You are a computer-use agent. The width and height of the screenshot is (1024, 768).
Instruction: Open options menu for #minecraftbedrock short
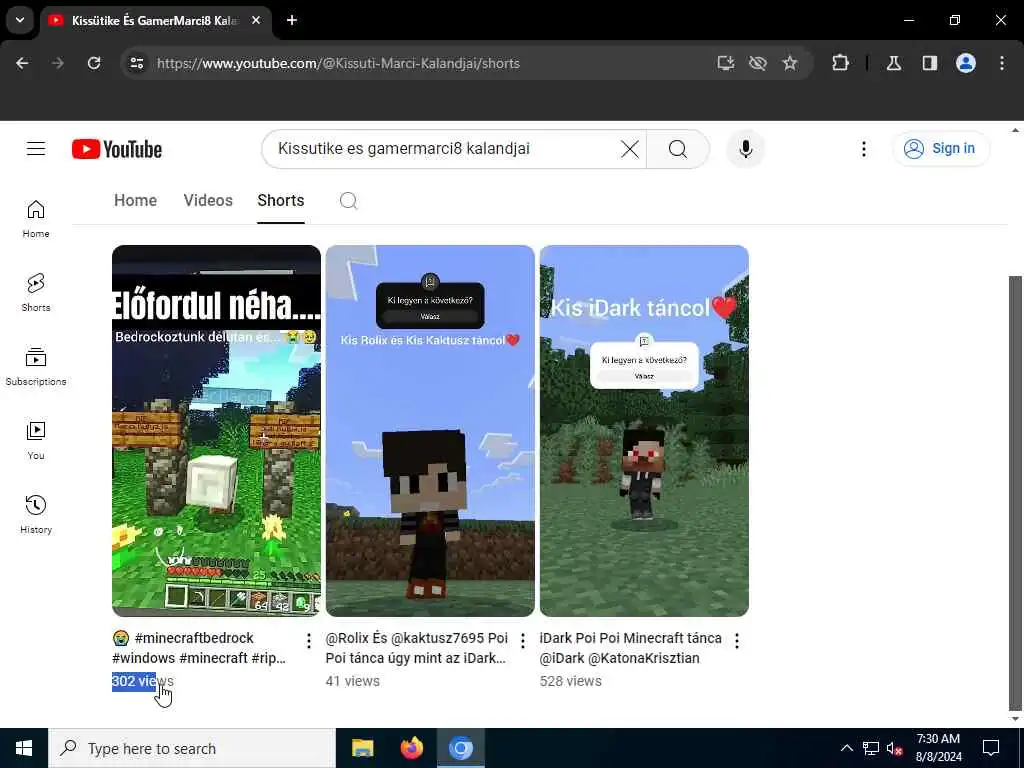[309, 641]
